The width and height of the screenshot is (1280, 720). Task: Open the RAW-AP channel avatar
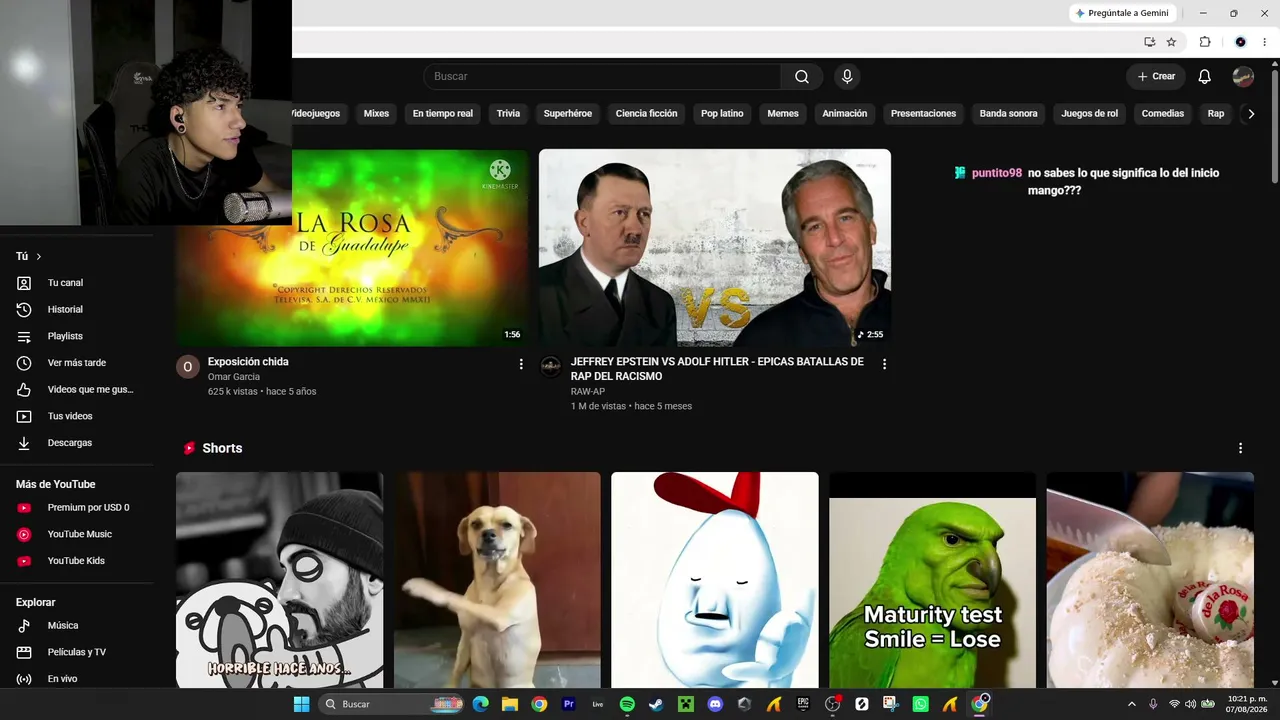(551, 366)
